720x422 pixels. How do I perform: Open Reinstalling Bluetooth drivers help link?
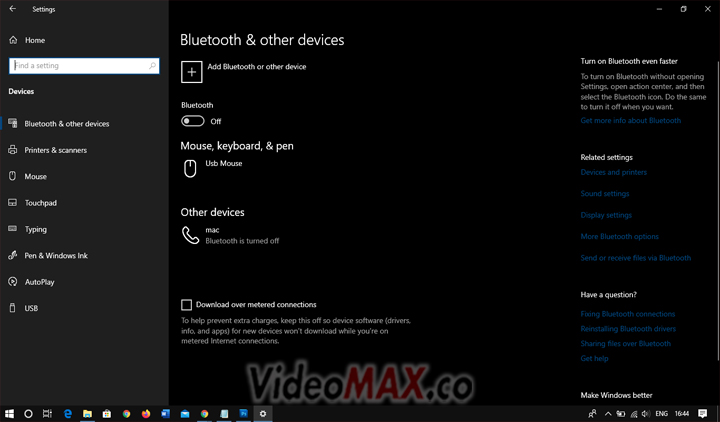[x=628, y=329]
